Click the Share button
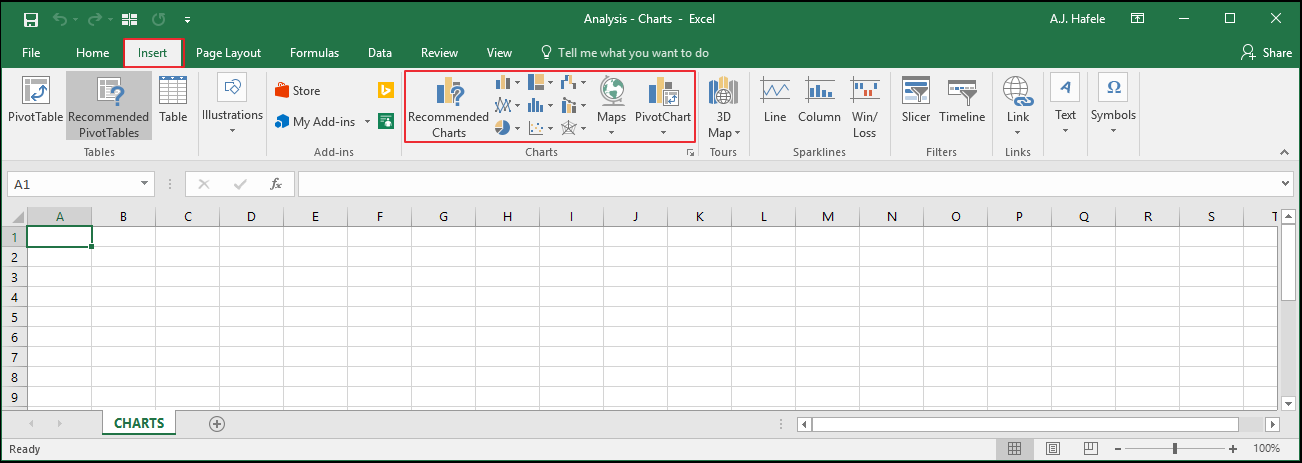 point(1266,53)
